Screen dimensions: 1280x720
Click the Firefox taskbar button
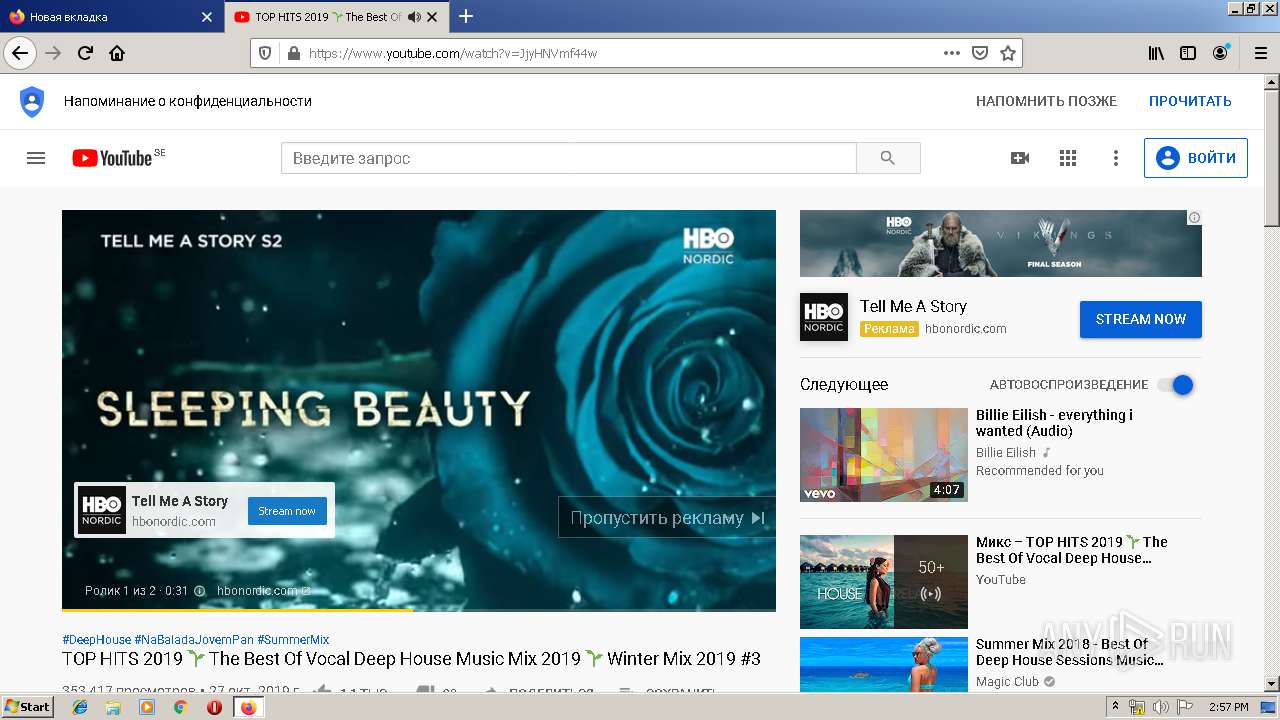click(248, 707)
